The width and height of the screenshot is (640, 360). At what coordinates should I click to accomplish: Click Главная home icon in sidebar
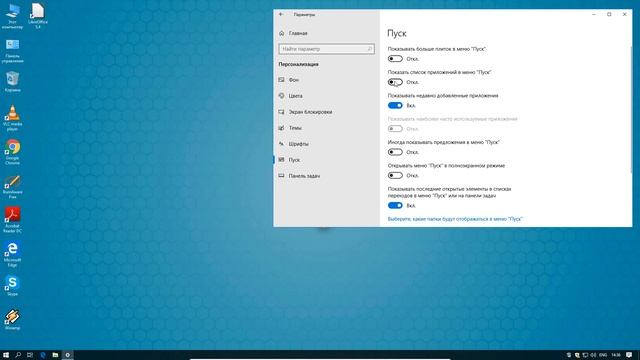[x=282, y=33]
